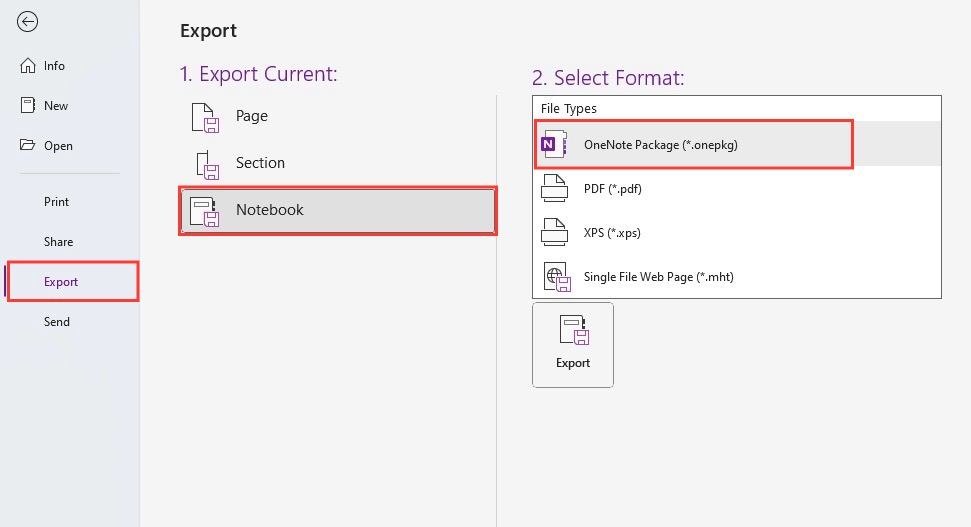Open the Share menu item

tap(58, 242)
